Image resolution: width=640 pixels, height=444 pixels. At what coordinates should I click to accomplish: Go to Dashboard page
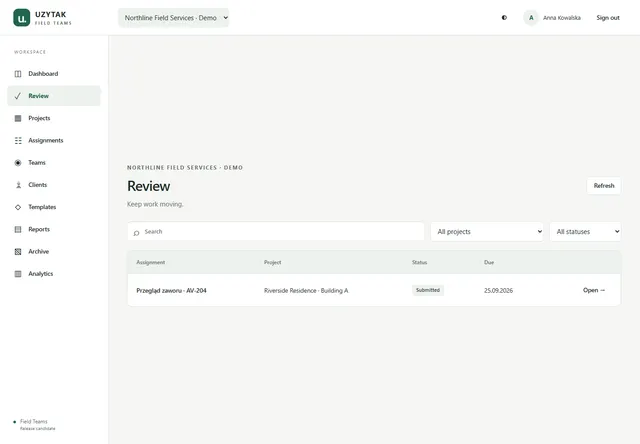coord(54,74)
